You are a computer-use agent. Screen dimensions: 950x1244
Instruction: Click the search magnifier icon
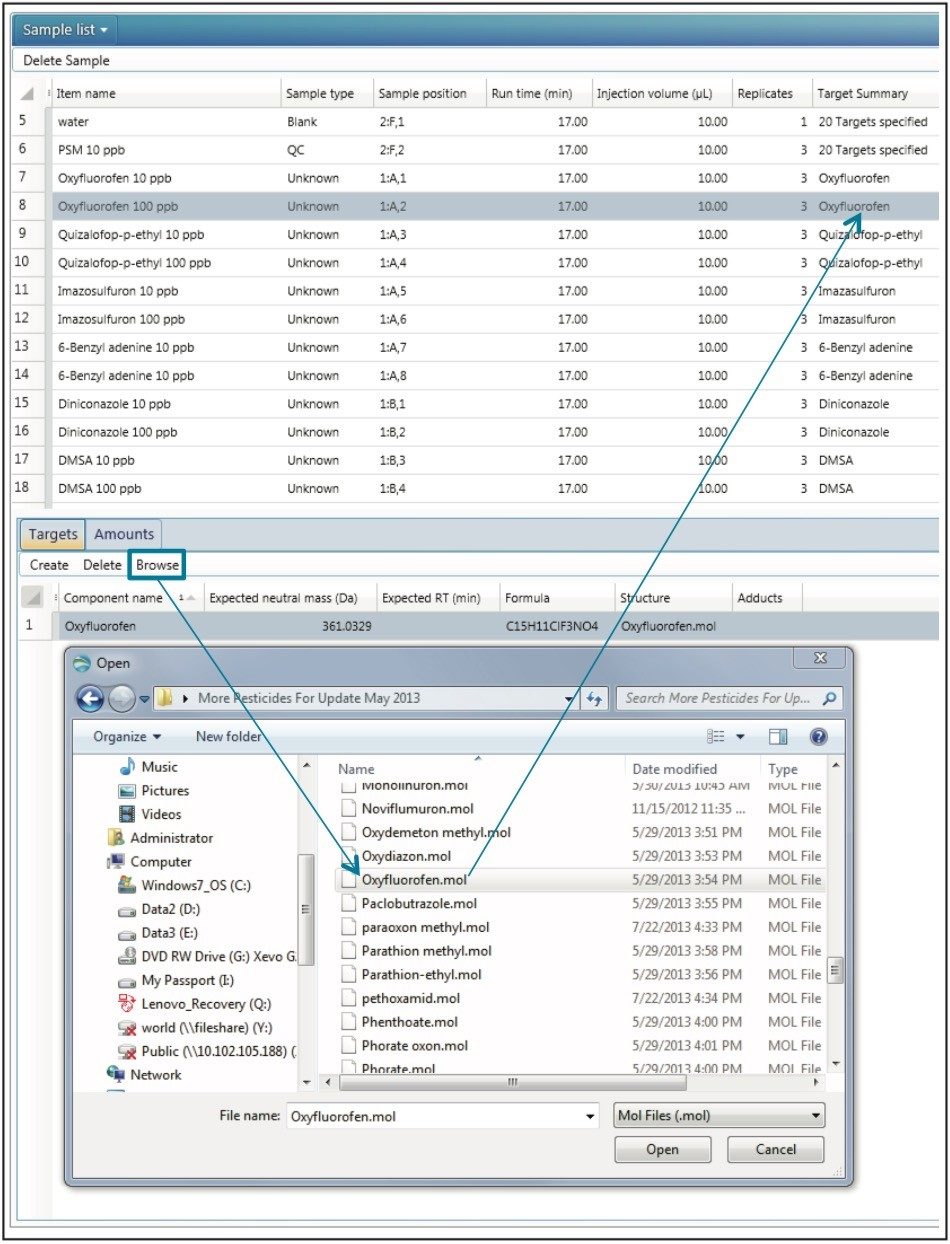click(x=829, y=698)
